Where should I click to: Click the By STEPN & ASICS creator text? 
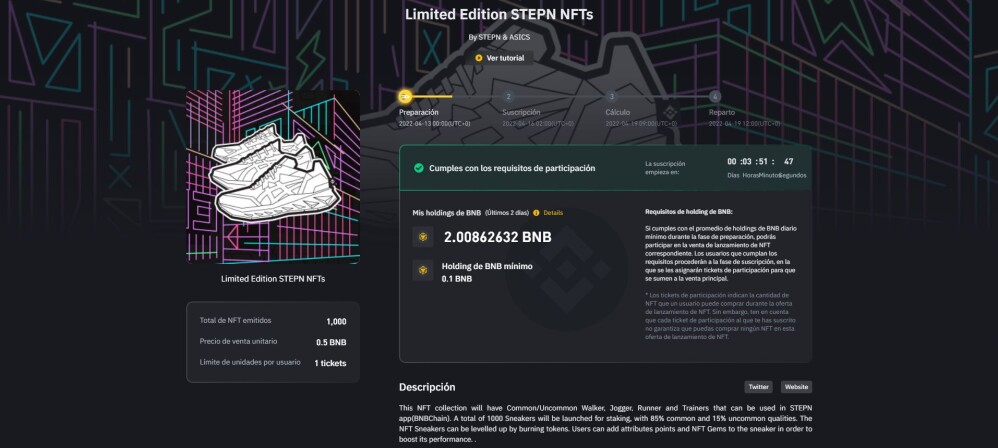coord(499,37)
